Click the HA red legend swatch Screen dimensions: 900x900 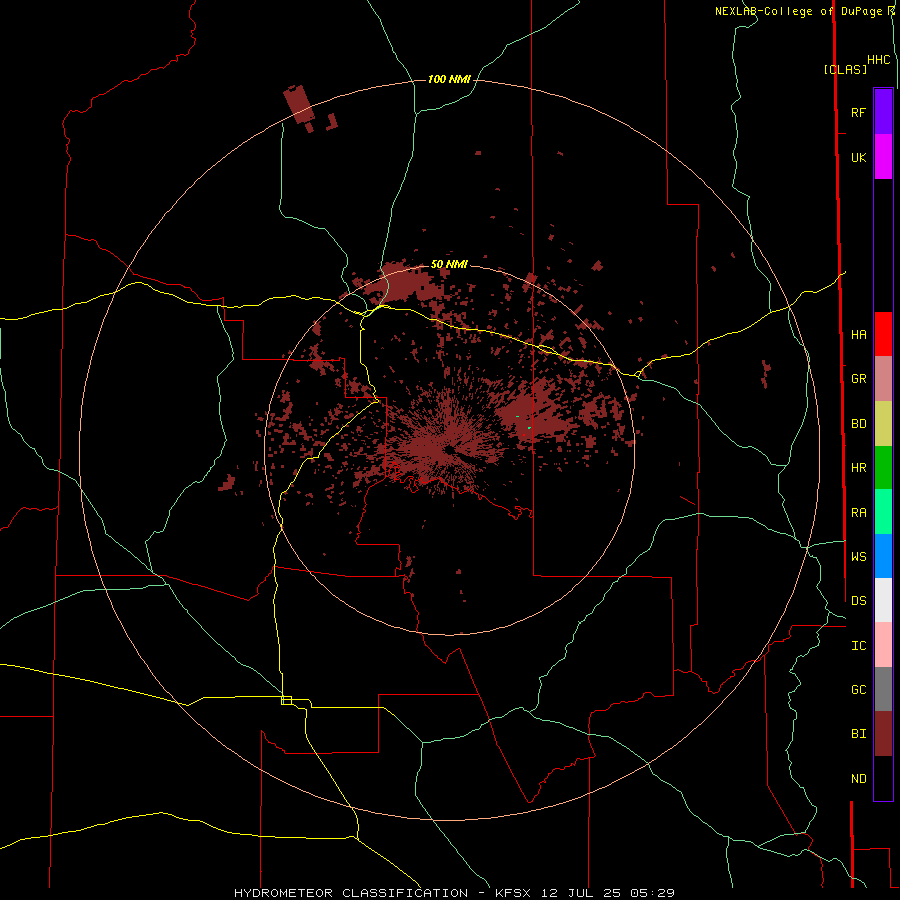click(x=883, y=334)
